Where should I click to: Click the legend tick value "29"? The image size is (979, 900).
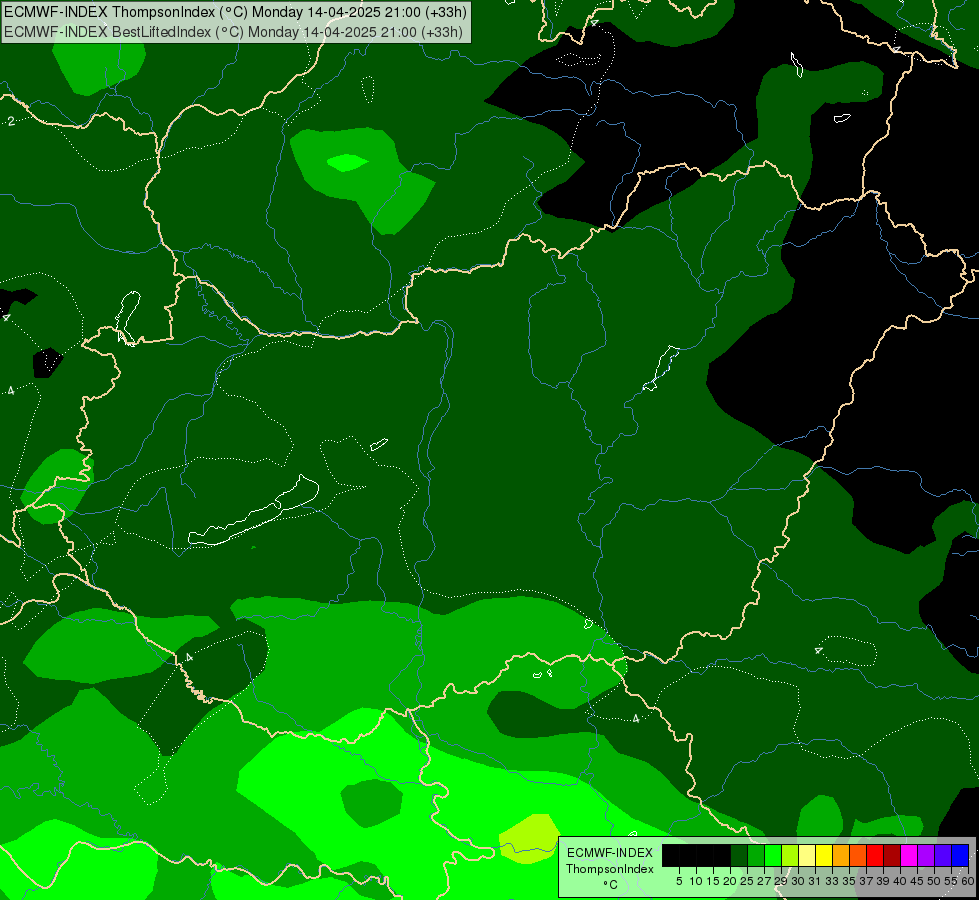[781, 881]
